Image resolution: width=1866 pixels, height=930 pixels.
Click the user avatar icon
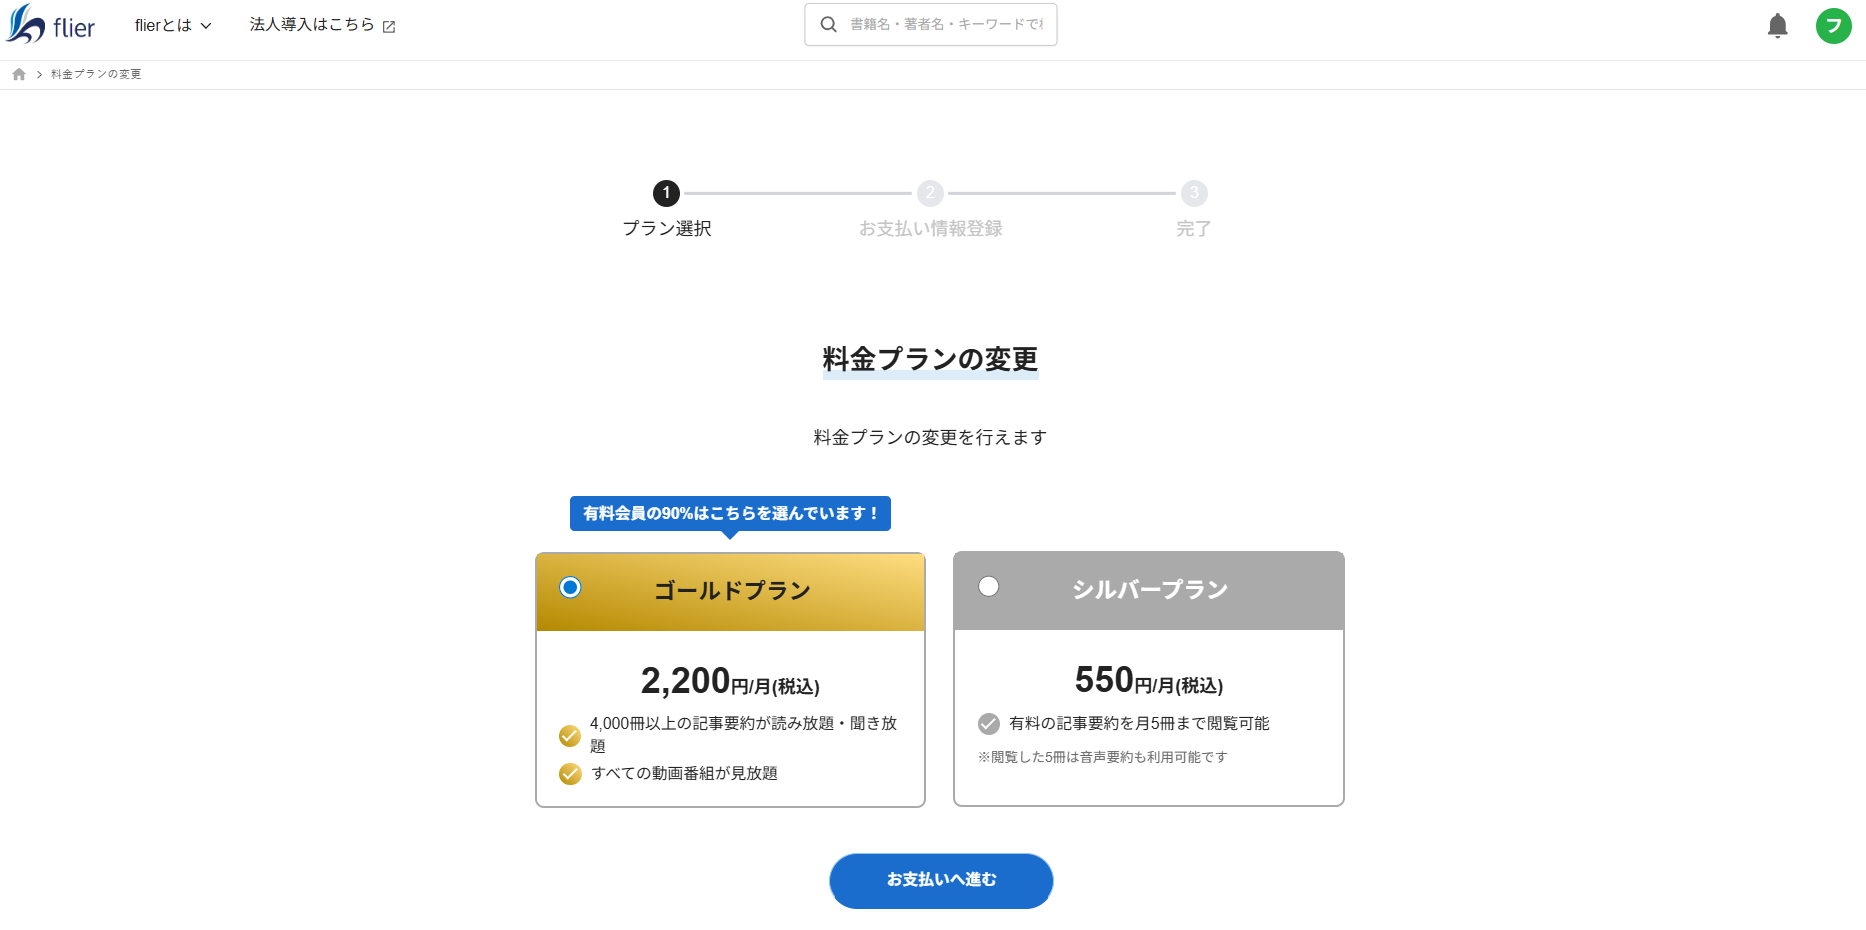(1834, 26)
